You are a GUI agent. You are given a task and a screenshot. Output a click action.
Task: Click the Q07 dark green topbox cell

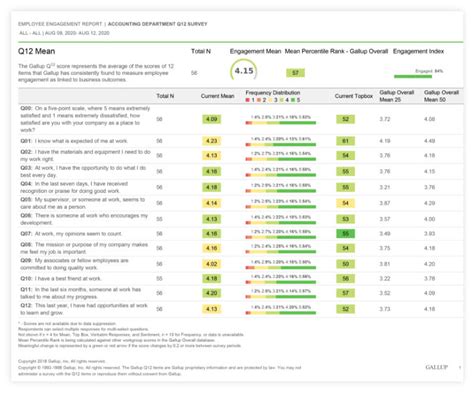click(346, 234)
